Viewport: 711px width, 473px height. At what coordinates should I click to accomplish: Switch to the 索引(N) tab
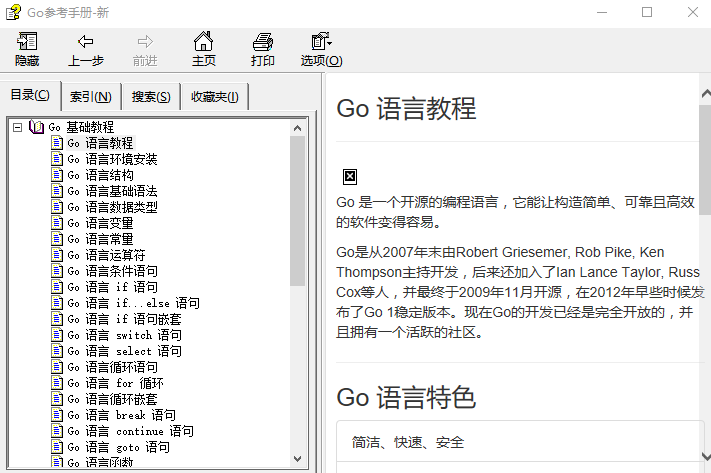[90, 97]
